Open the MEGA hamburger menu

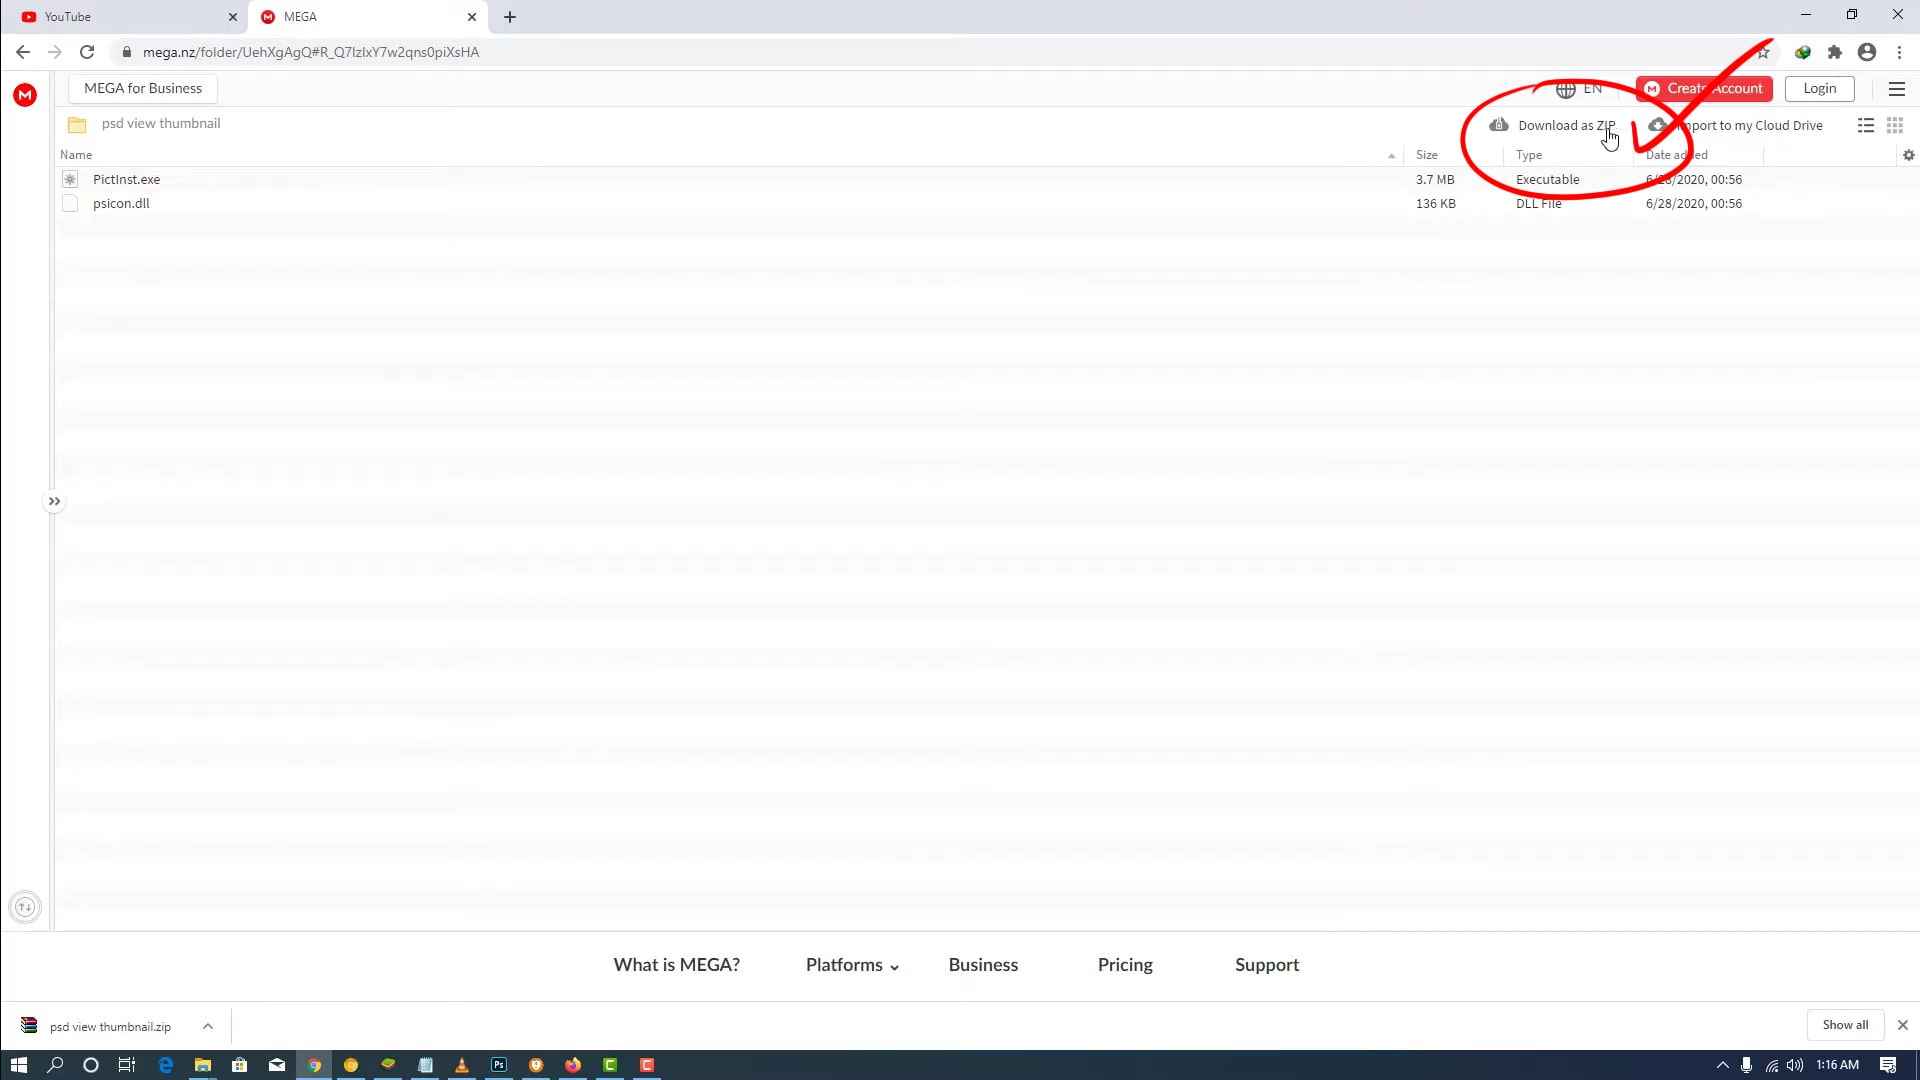click(x=1897, y=89)
